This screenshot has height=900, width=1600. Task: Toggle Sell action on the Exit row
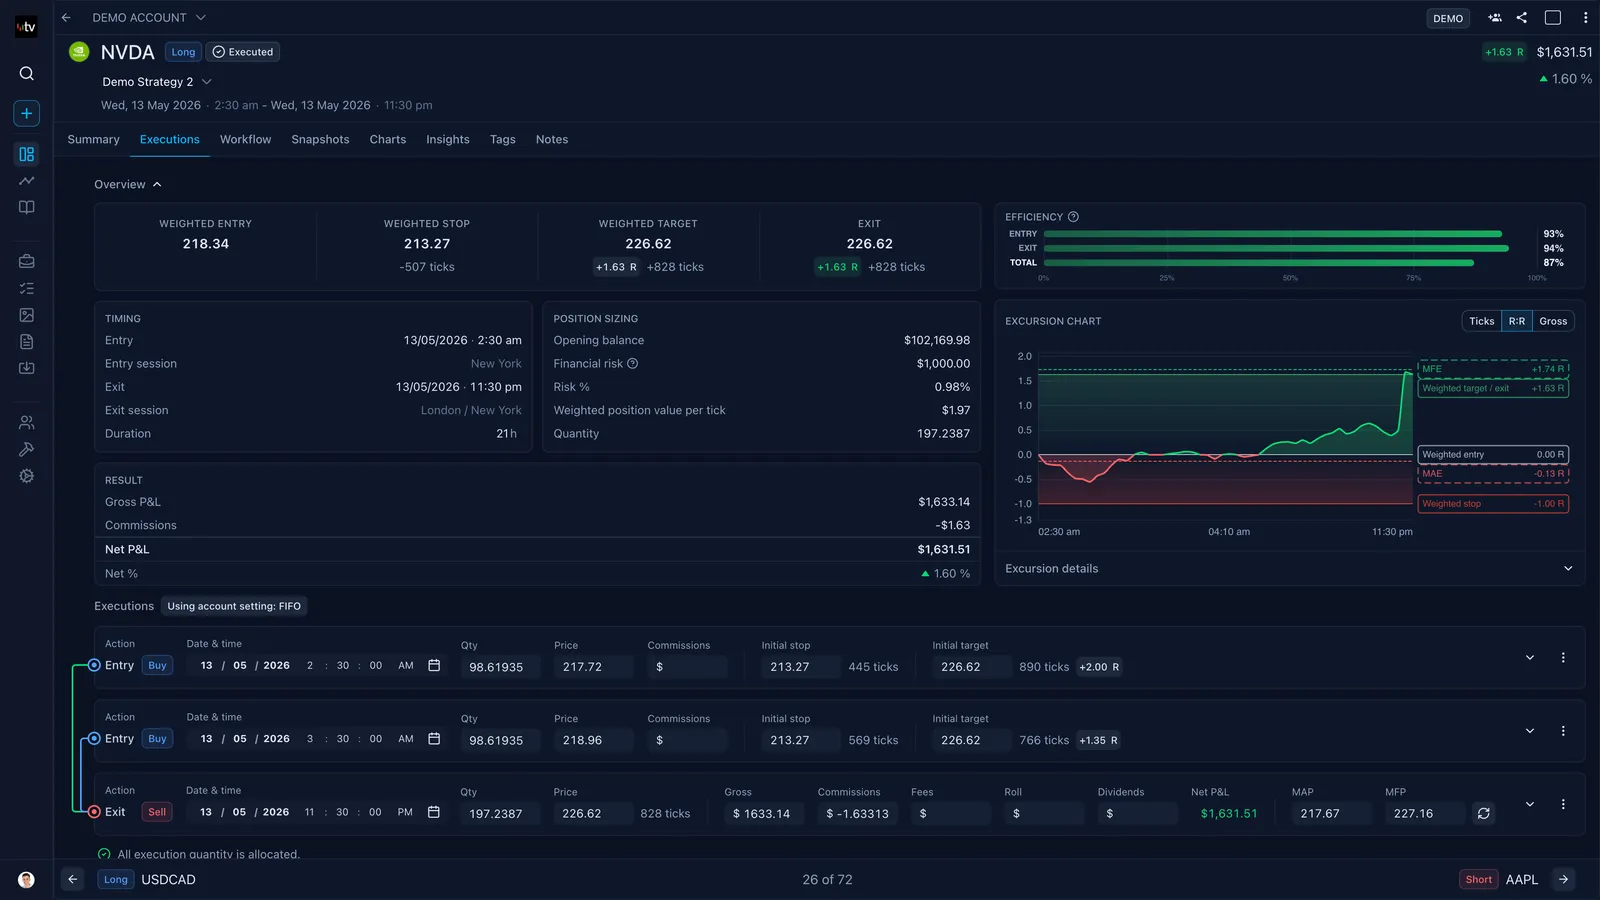click(157, 812)
